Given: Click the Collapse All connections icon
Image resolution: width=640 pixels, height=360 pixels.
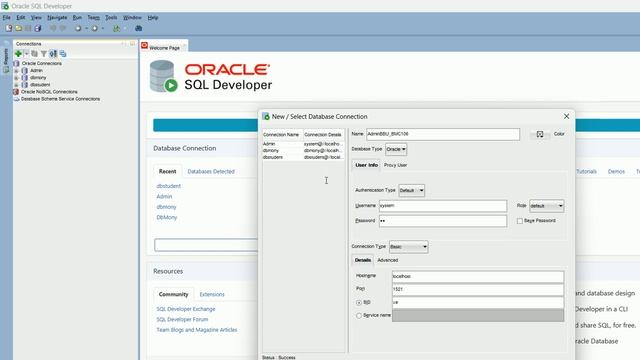Looking at the screenshot, I should 63,53.
